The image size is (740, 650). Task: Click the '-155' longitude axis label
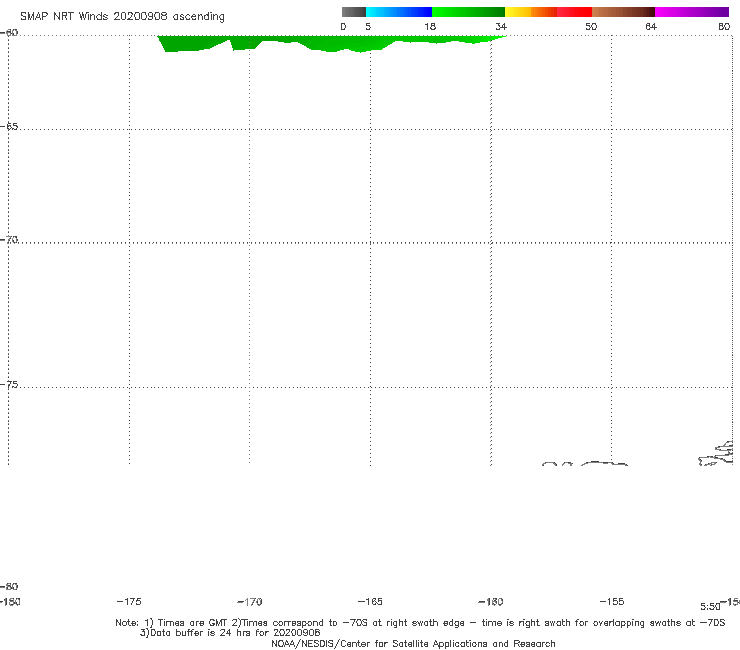pyautogui.click(x=612, y=602)
